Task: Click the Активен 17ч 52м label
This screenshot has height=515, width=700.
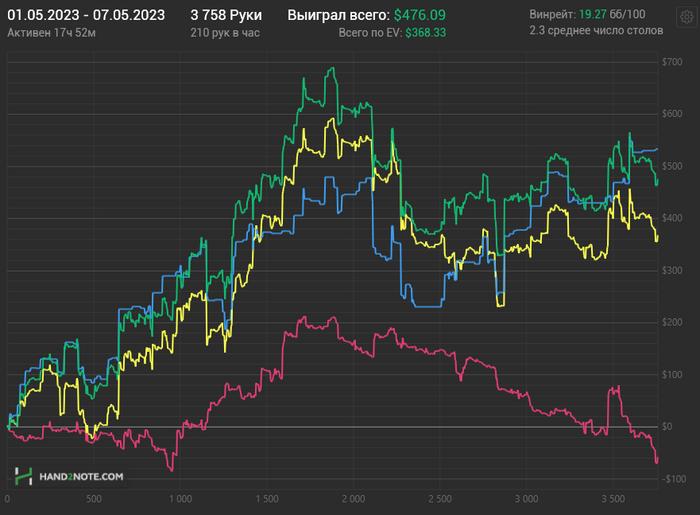Action: point(51,33)
